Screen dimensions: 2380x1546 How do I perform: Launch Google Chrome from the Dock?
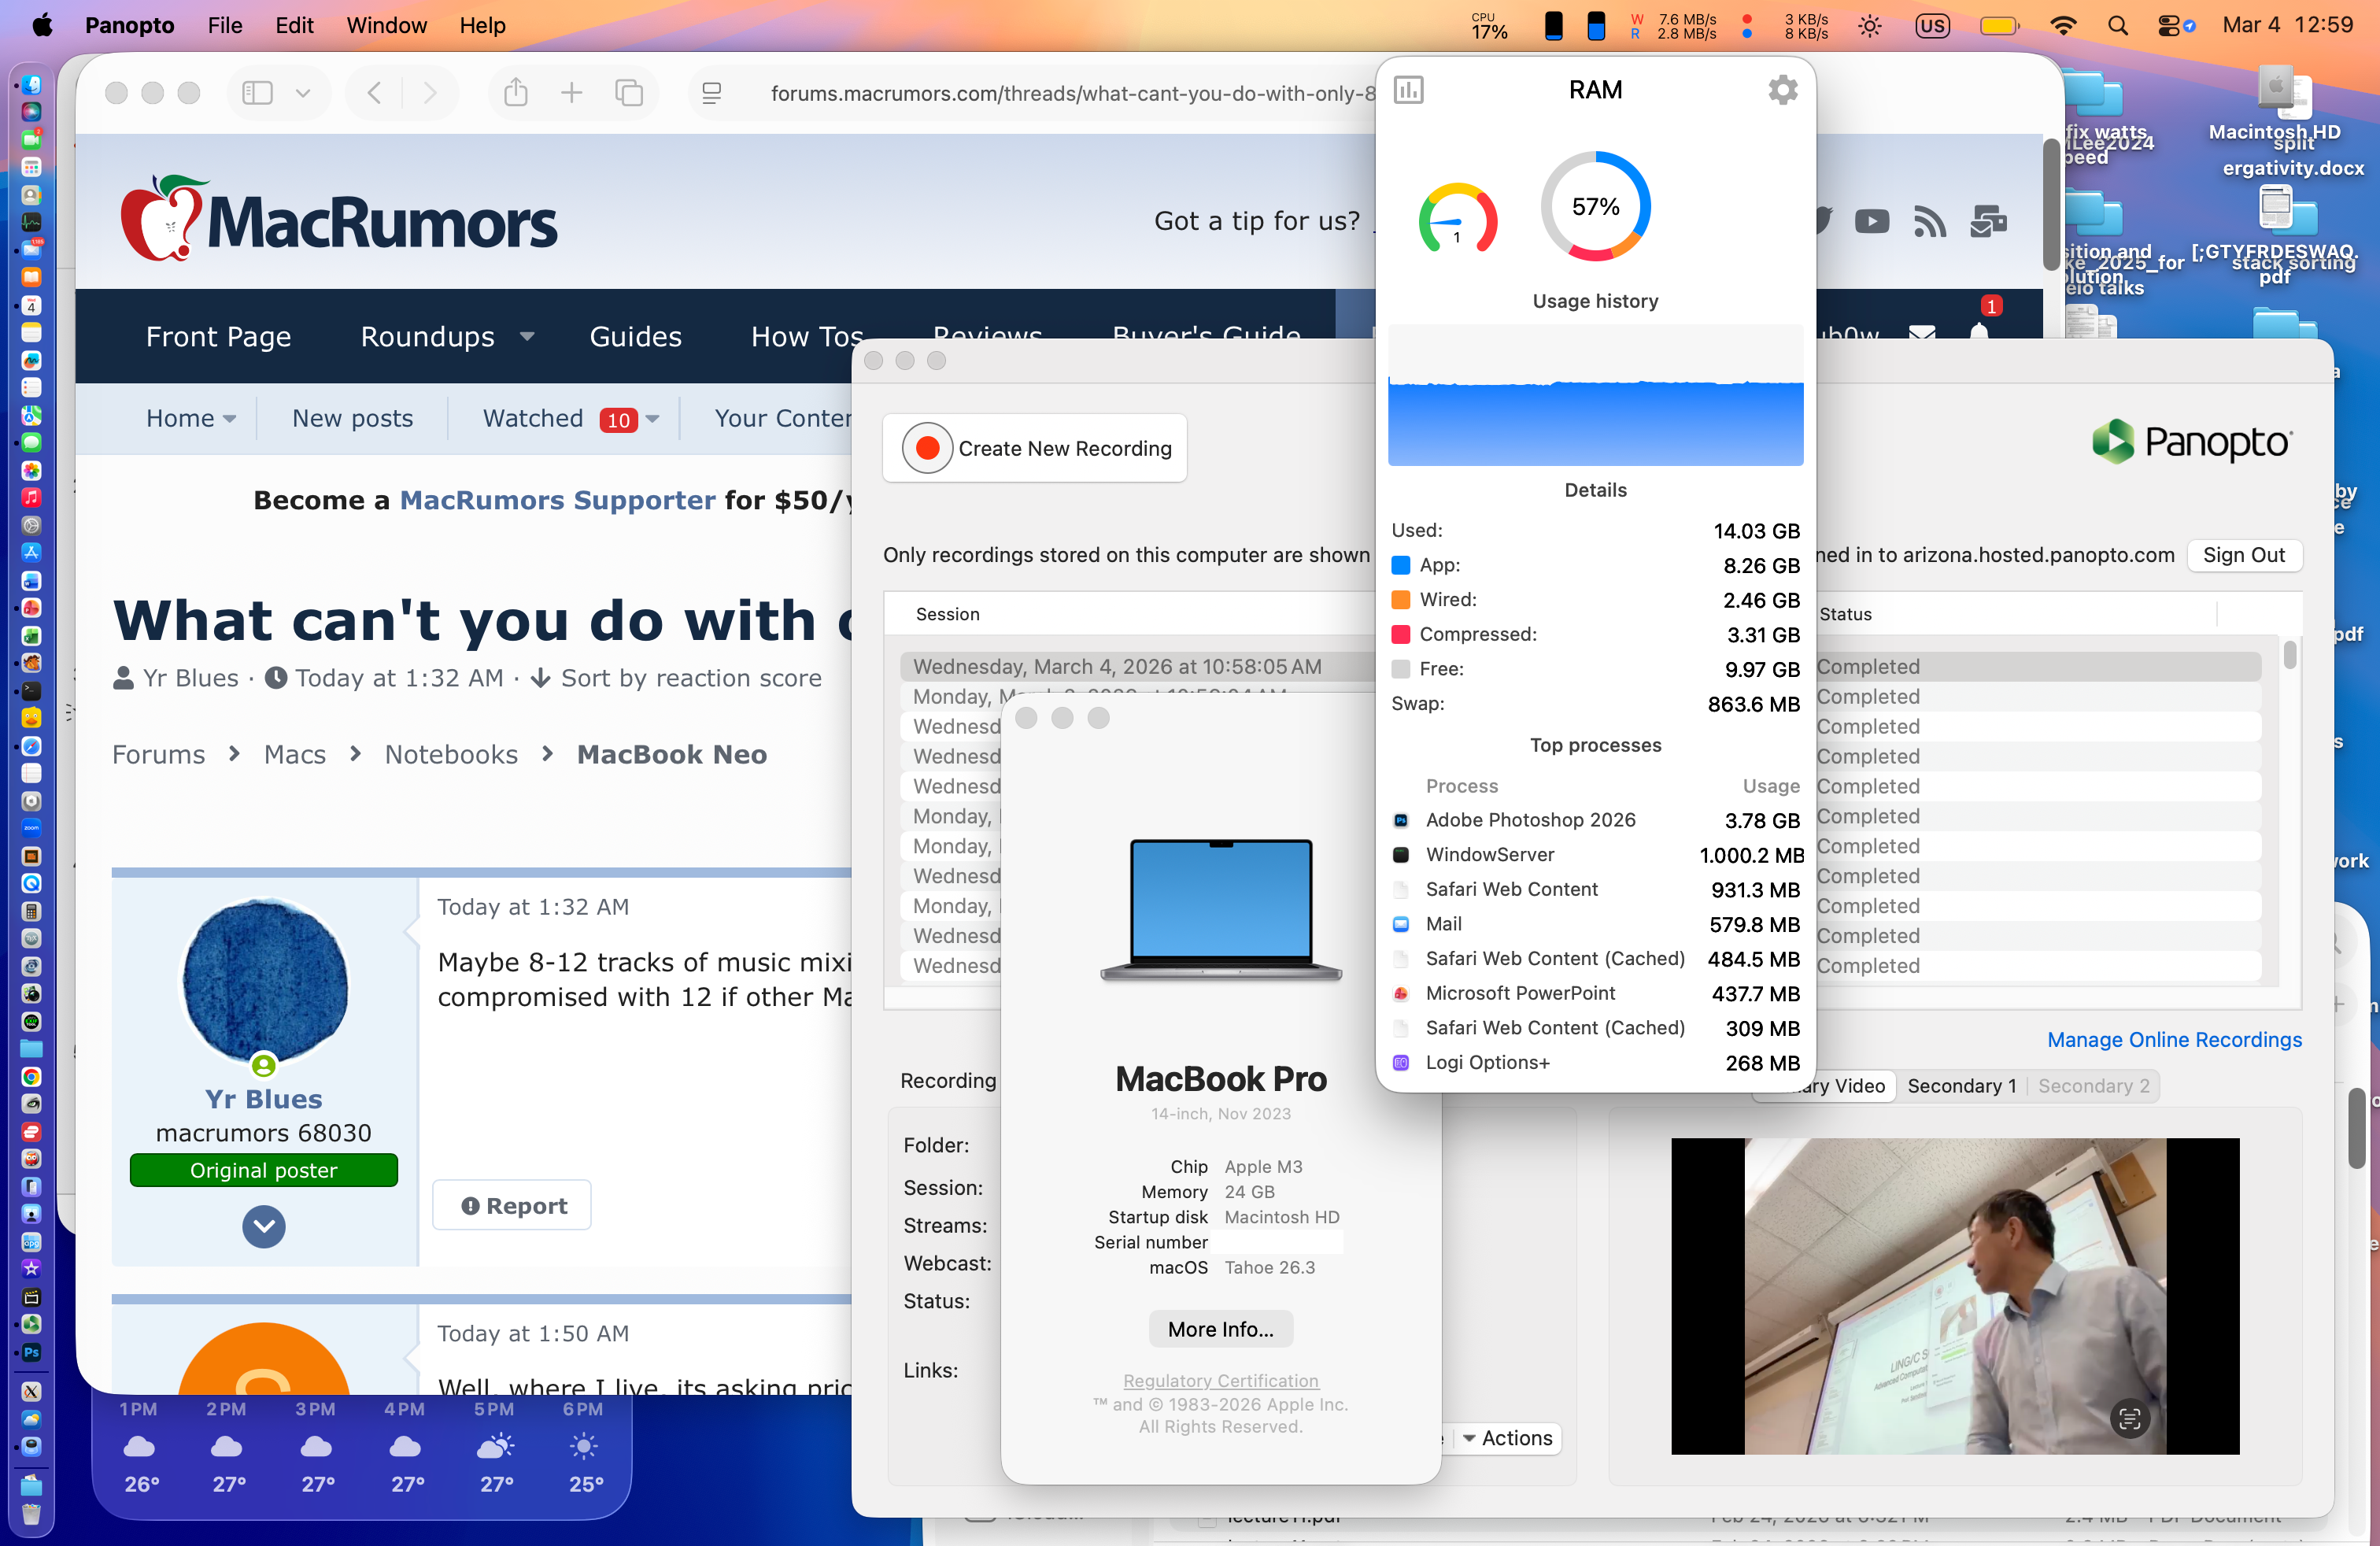click(x=31, y=1077)
